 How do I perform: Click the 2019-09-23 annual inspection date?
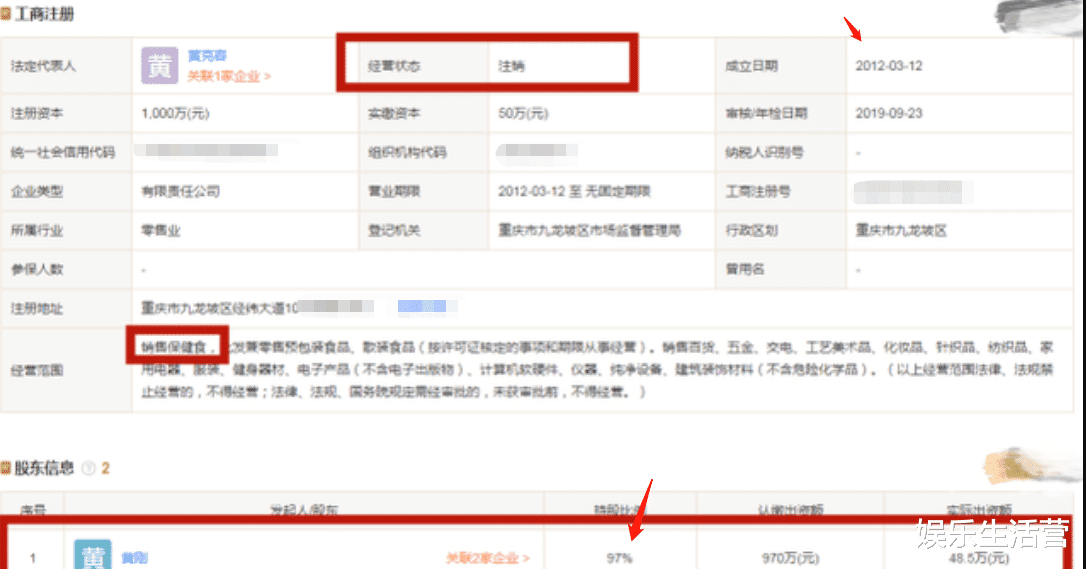(888, 113)
